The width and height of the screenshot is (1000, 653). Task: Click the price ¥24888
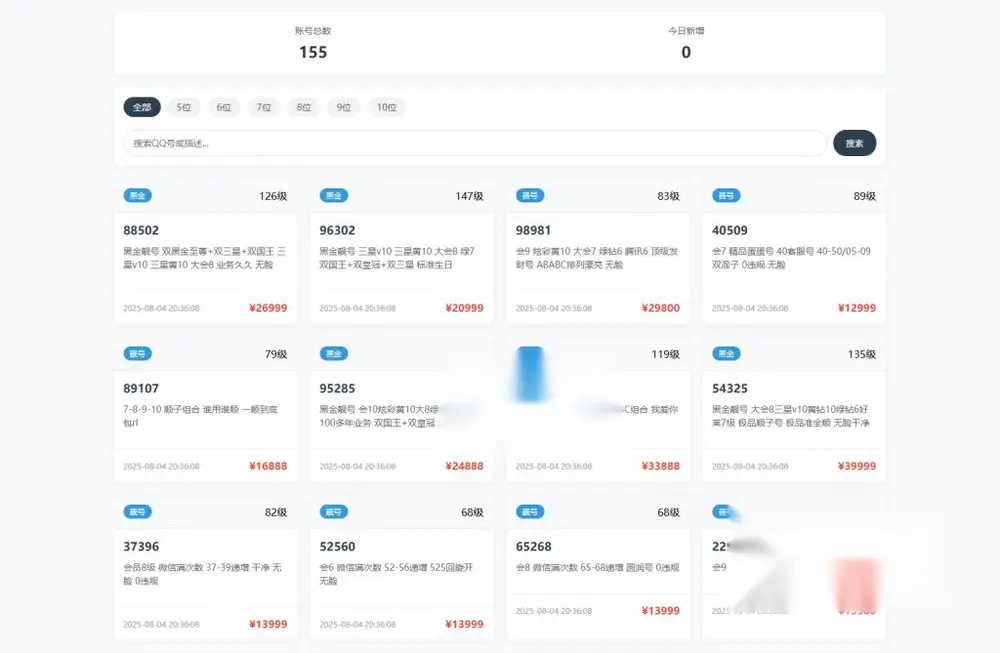click(x=464, y=466)
